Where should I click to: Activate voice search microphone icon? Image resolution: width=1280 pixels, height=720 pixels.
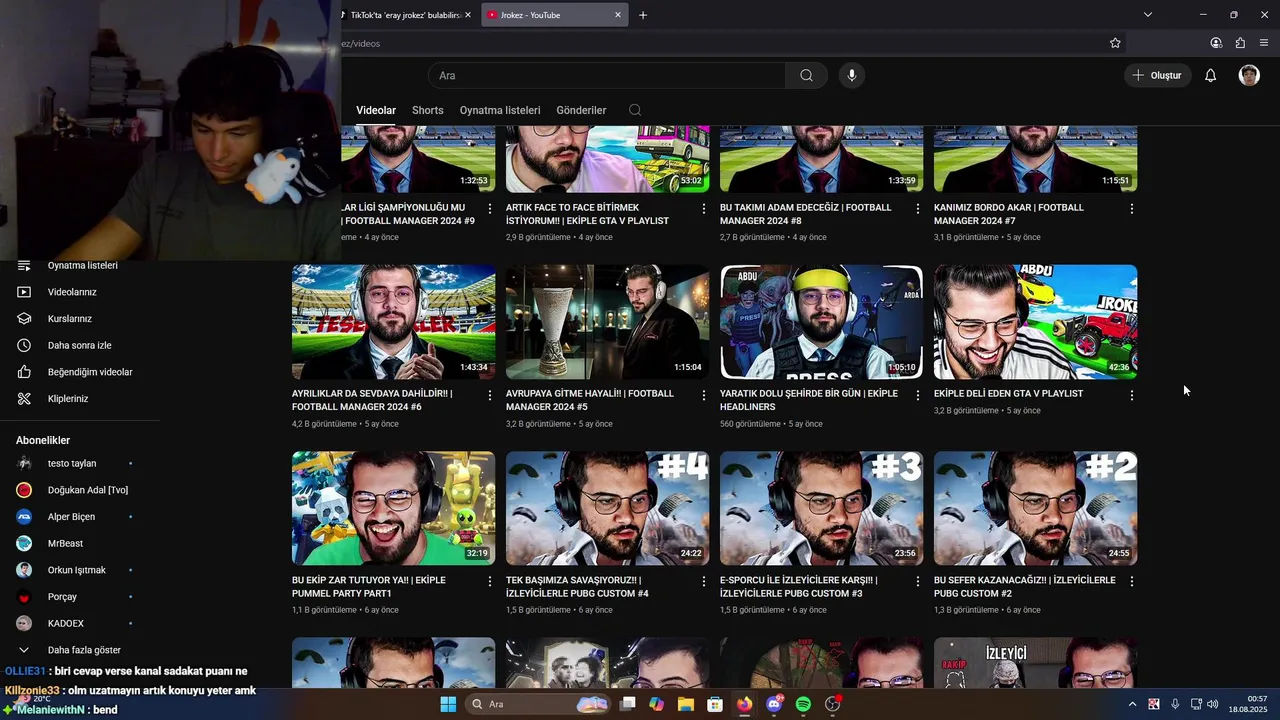[x=851, y=75]
